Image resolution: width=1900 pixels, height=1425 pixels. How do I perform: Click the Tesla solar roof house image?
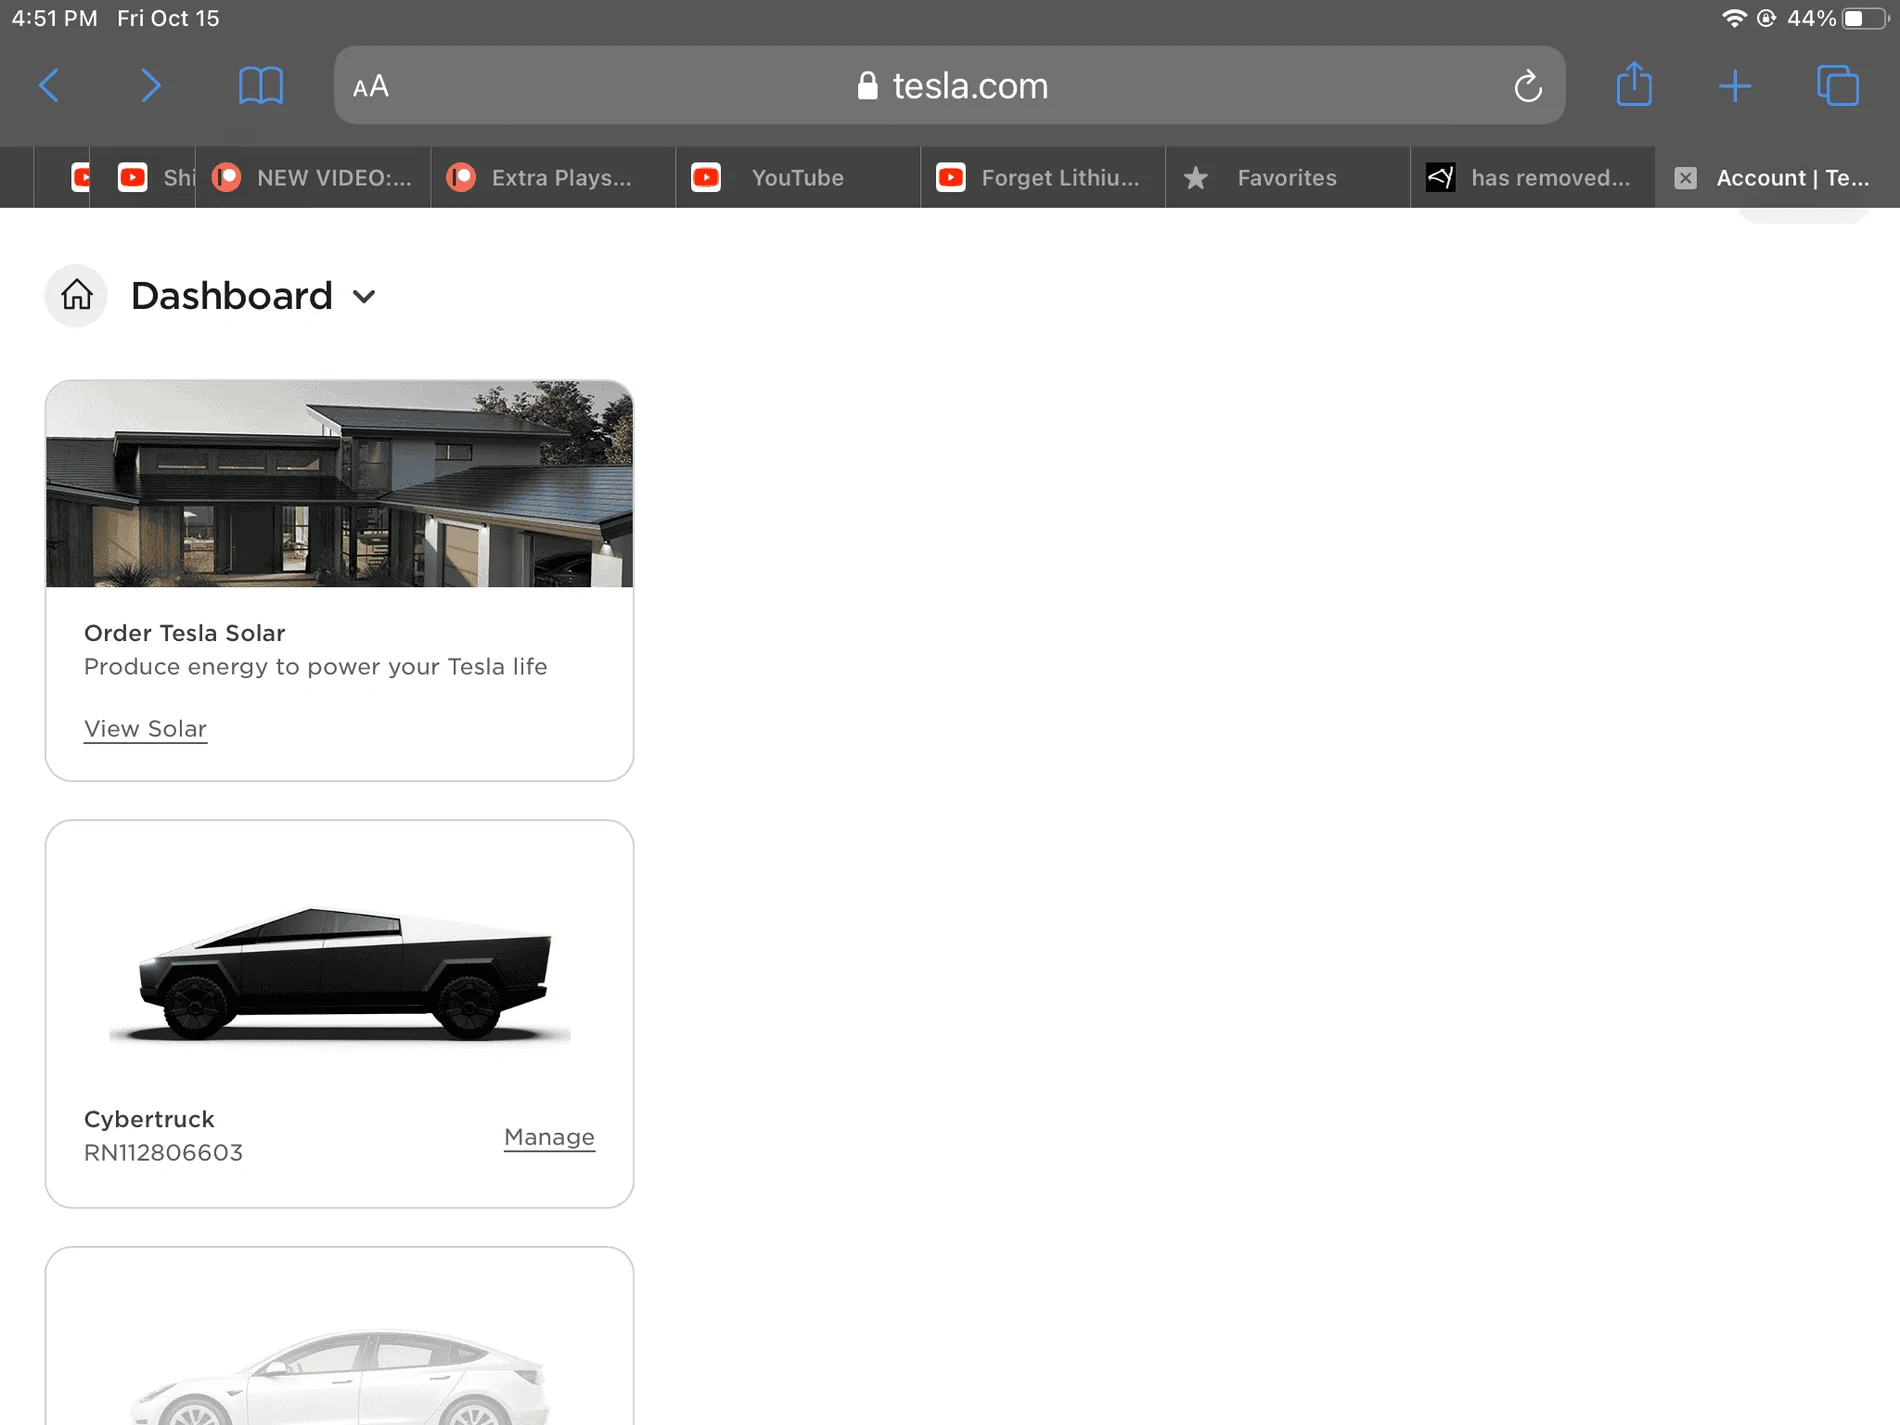click(x=339, y=484)
